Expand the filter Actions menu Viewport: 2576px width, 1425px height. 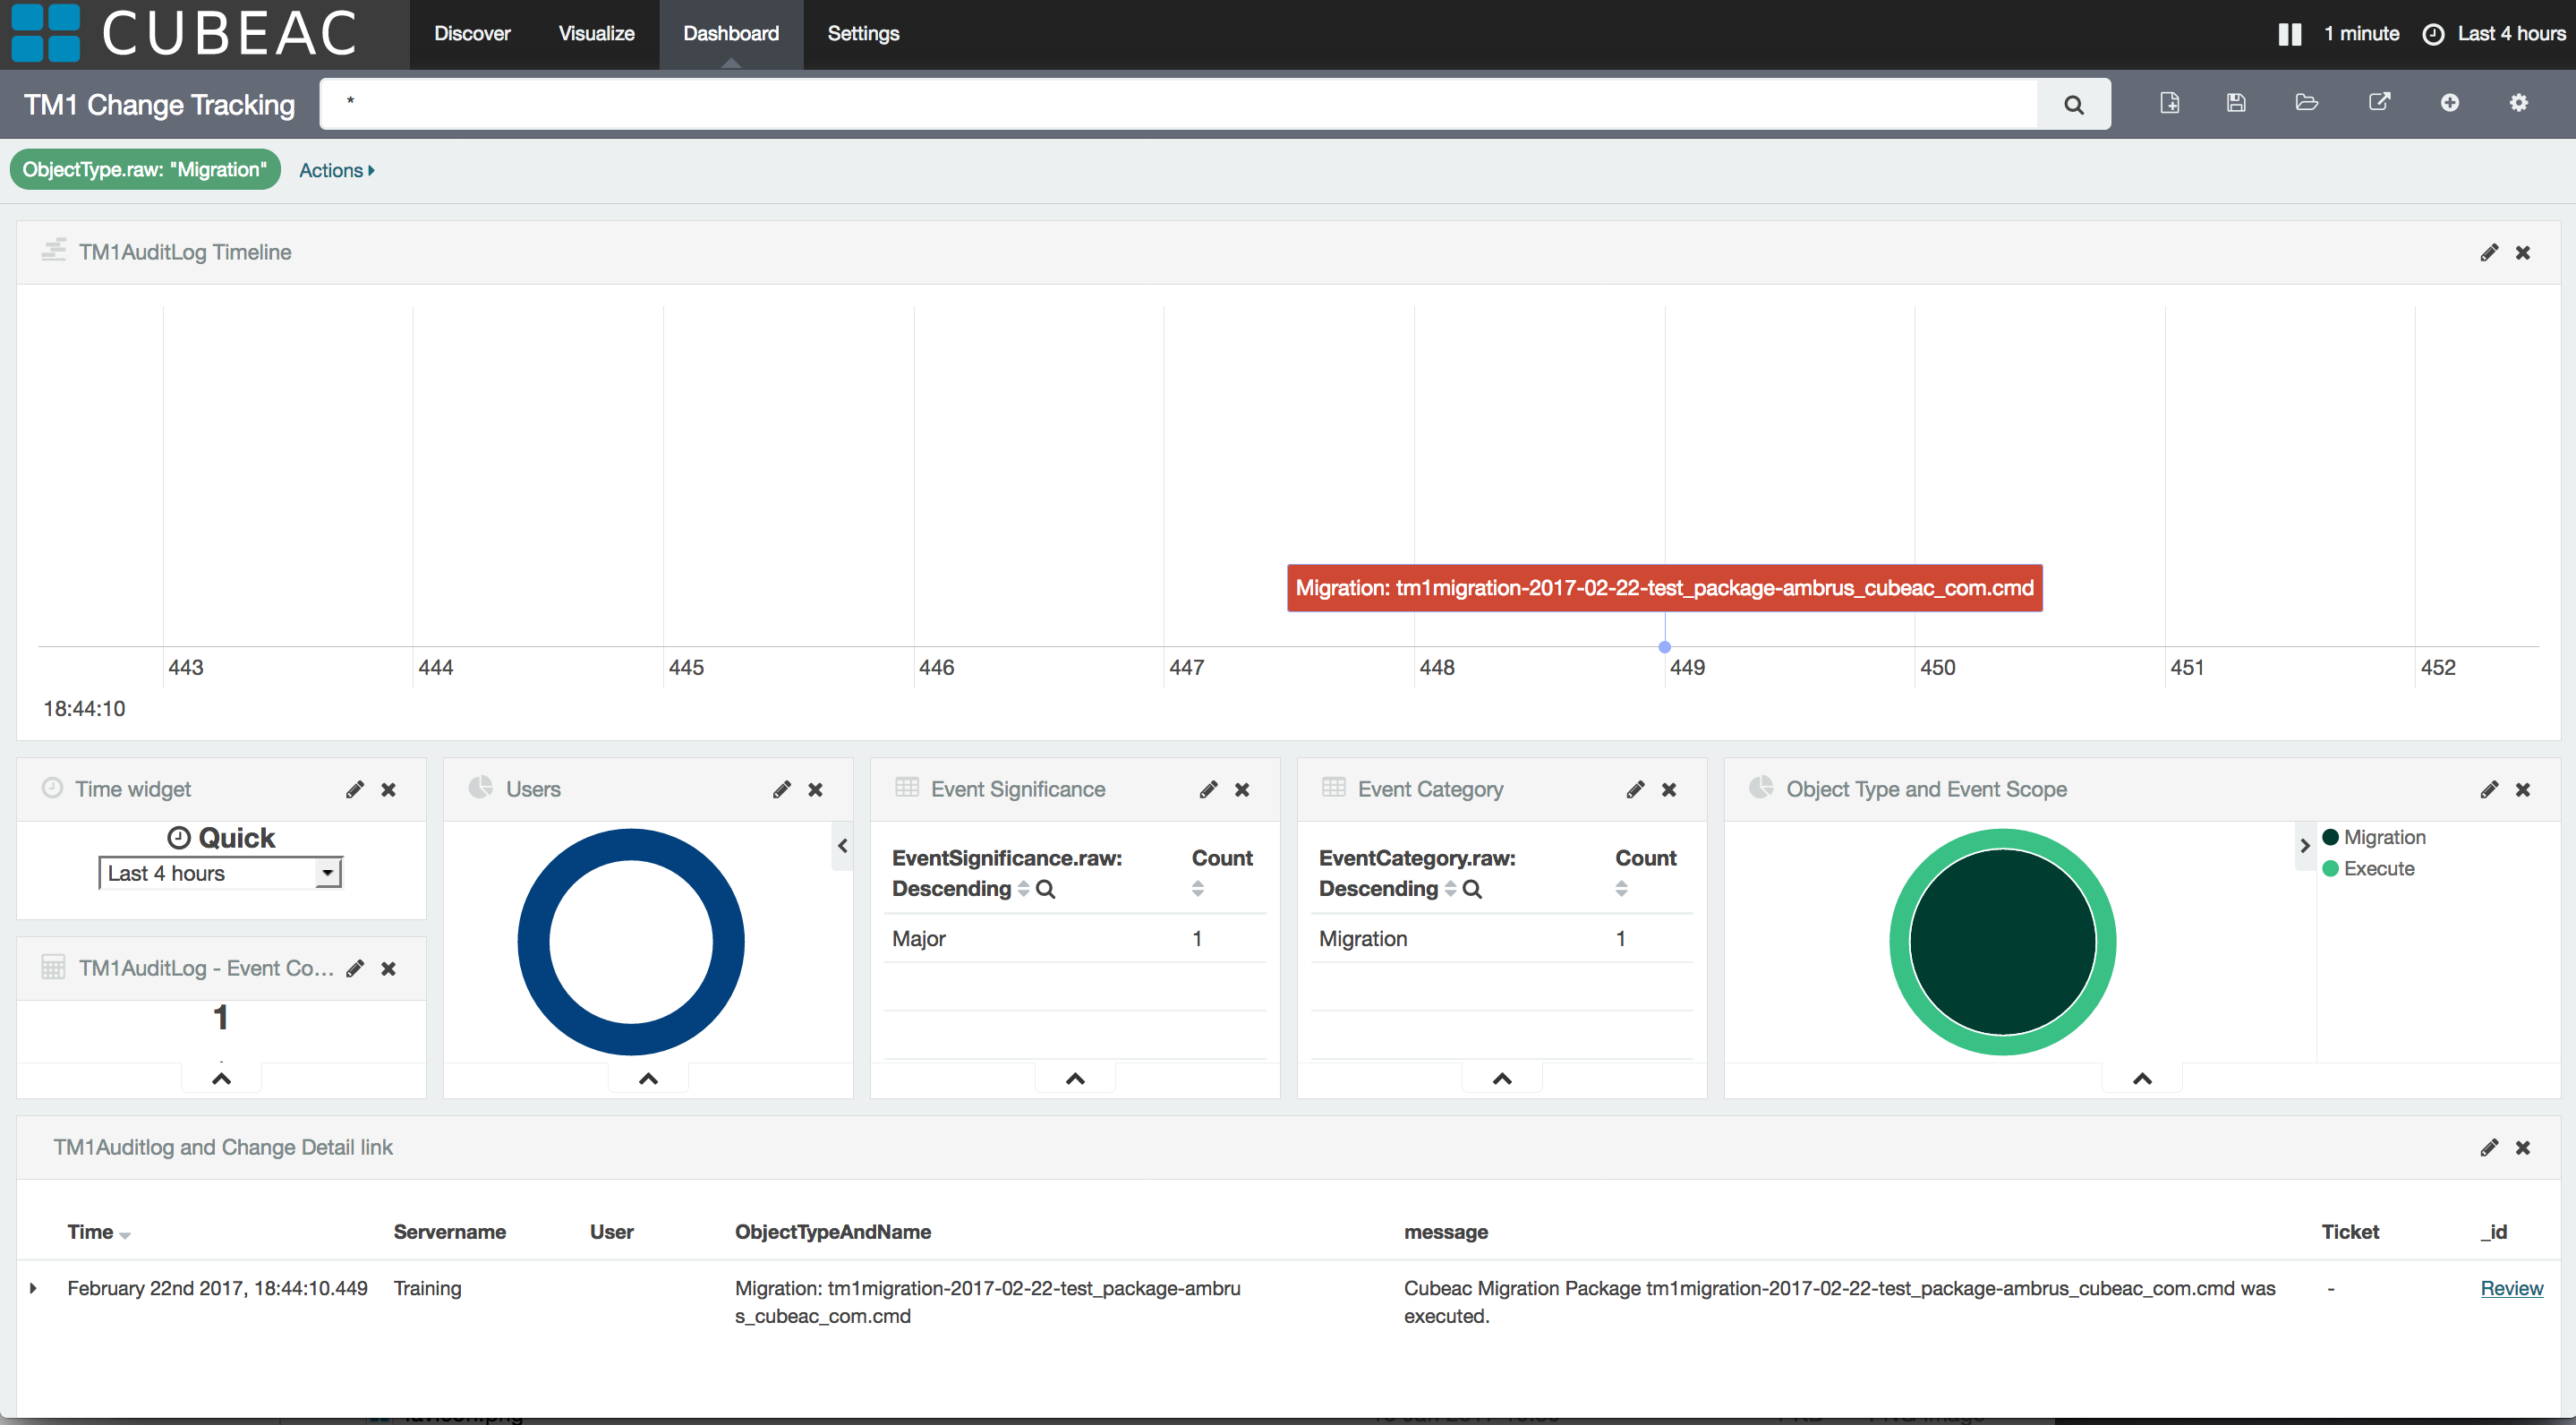click(x=337, y=171)
